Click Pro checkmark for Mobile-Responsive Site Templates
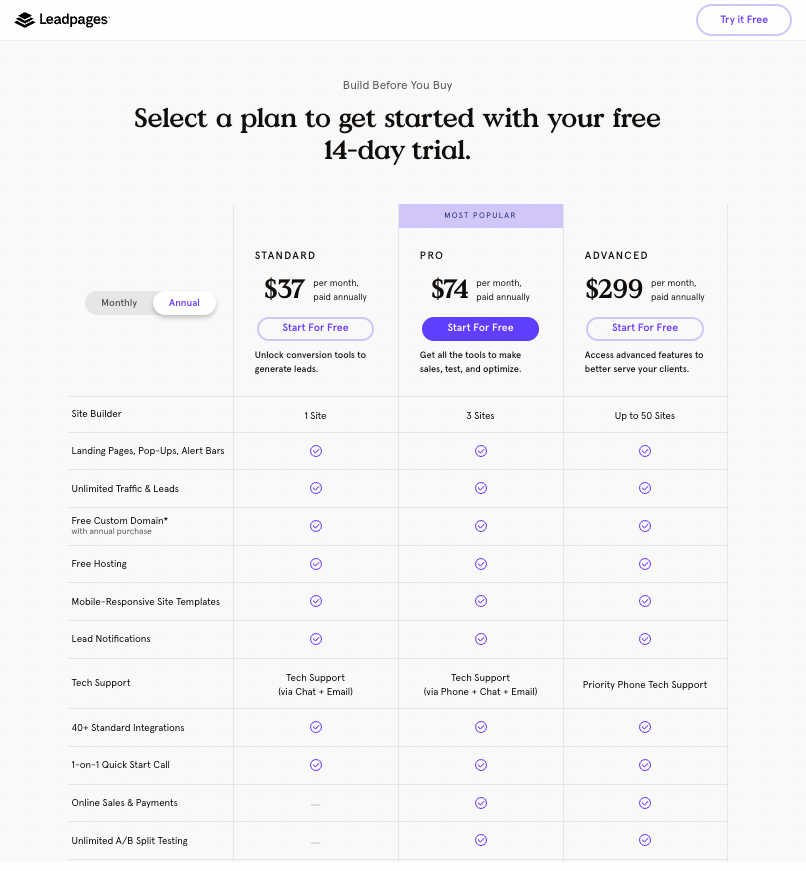 pos(481,601)
